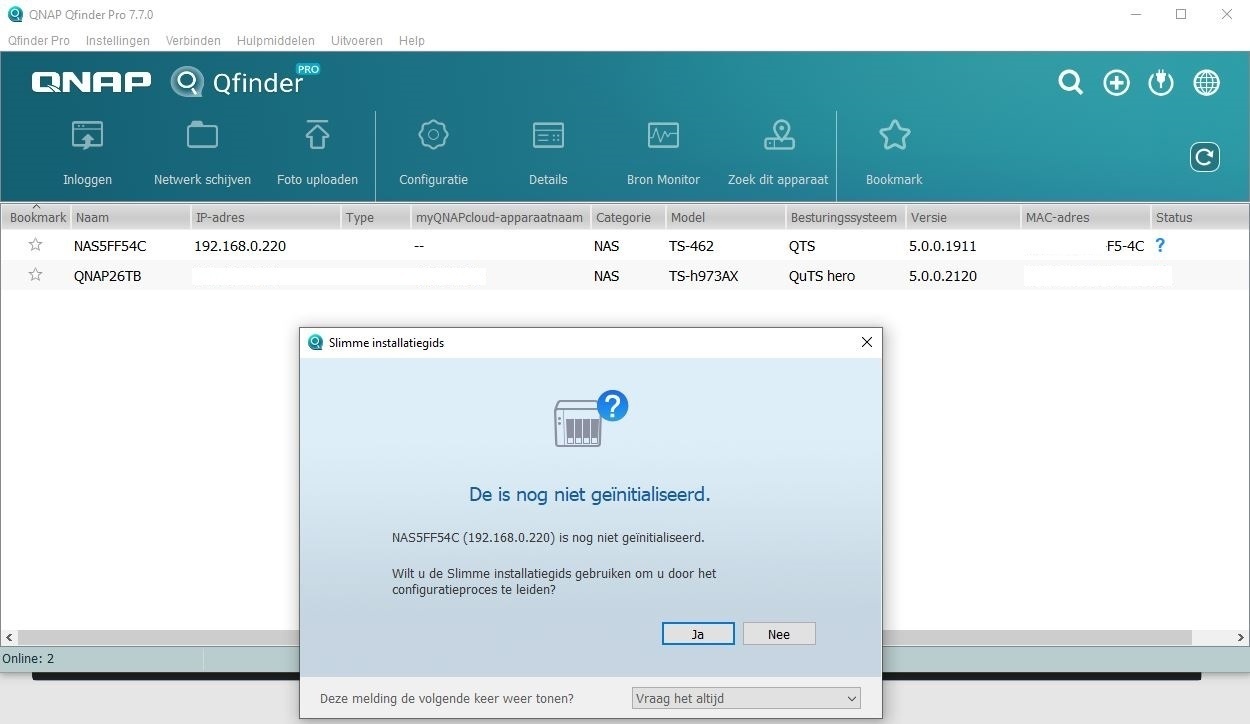1250x724 pixels.
Task: Click version 5.0.0.1911 cell
Action: coord(943,246)
